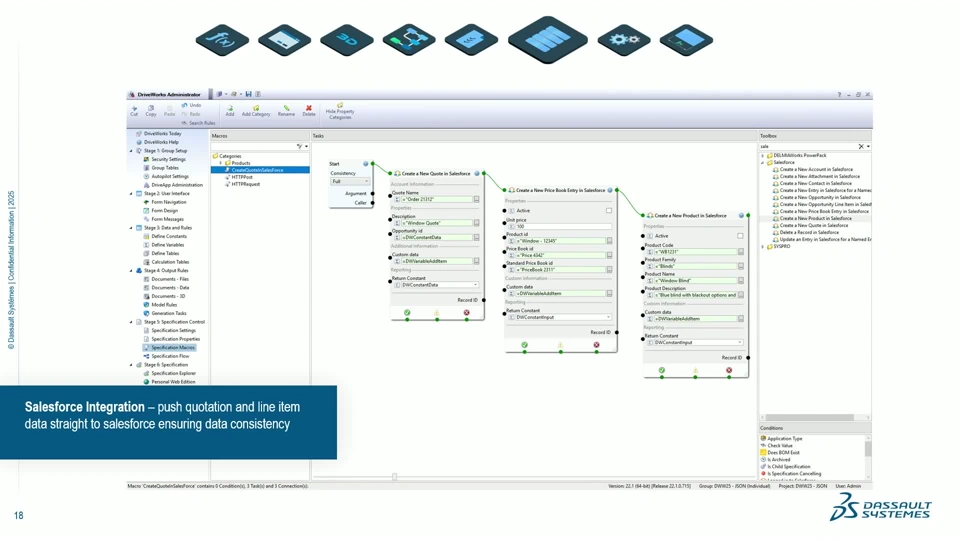This screenshot has width=960, height=540.
Task: Open Model Rules
Action: point(164,305)
